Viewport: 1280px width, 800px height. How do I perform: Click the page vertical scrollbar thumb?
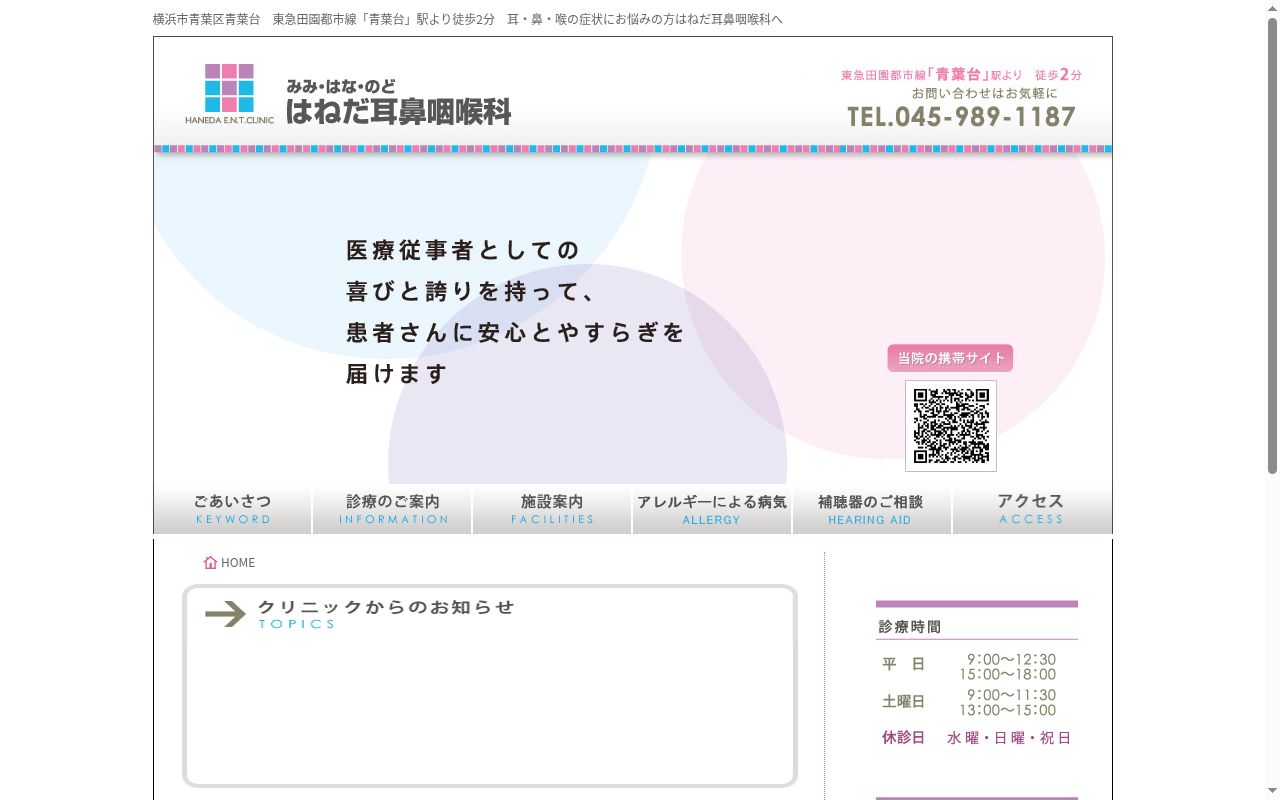click(1273, 245)
